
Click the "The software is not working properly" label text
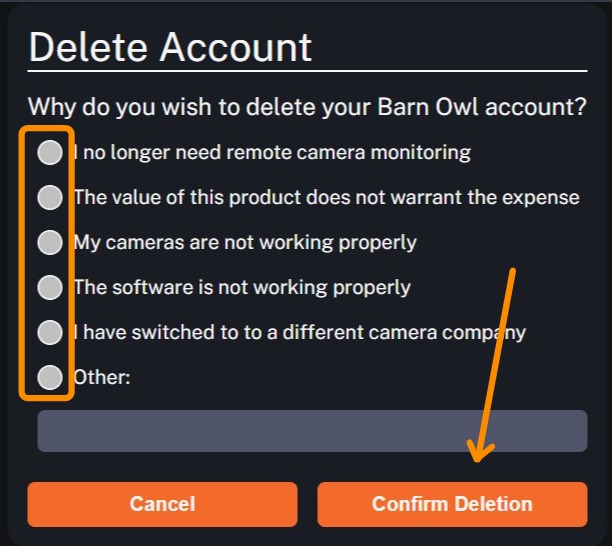pyautogui.click(x=242, y=288)
